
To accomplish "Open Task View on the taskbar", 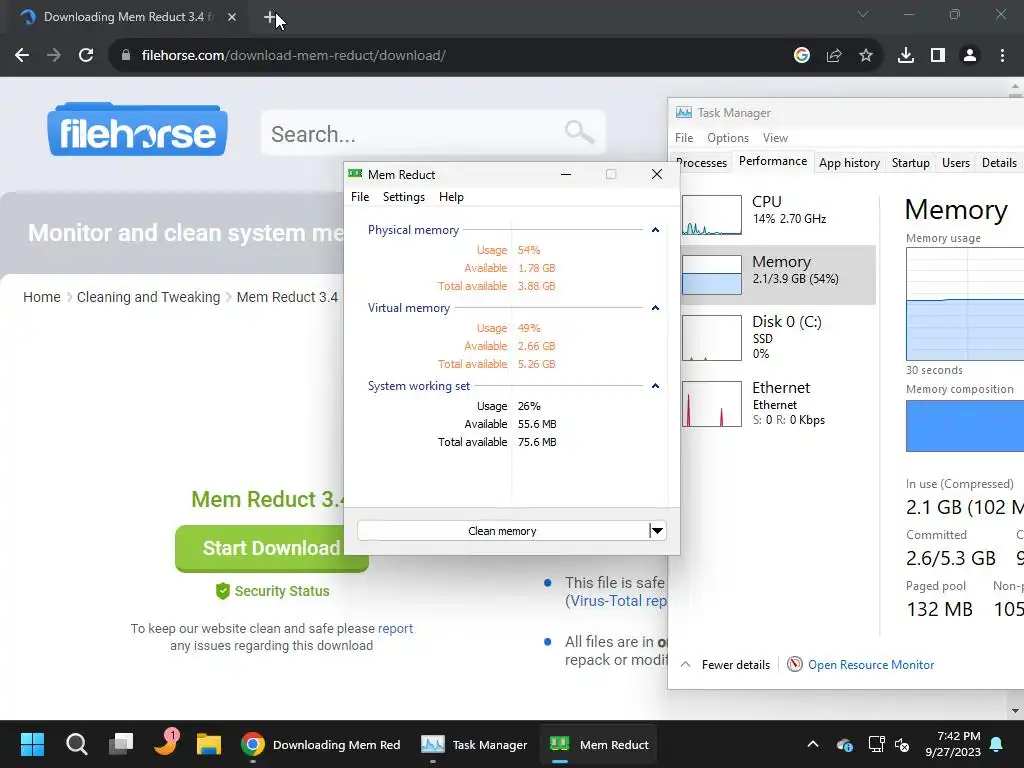I will click(x=121, y=744).
